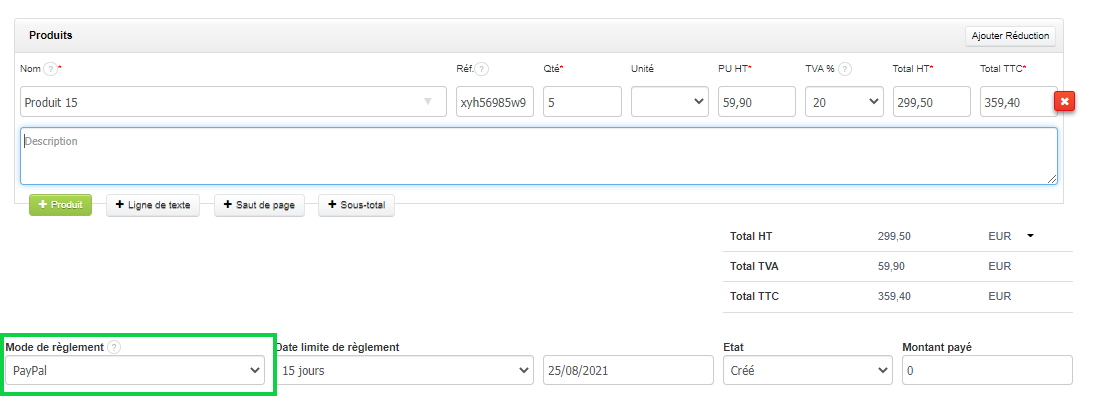Click the green add Produit button
The height and width of the screenshot is (401, 1119).
[x=60, y=205]
